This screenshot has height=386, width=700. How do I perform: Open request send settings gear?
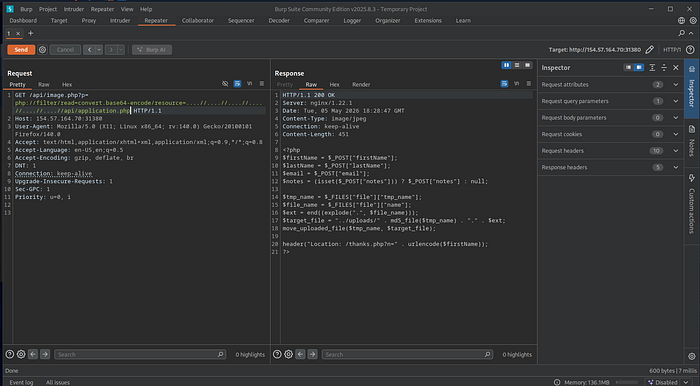42,50
